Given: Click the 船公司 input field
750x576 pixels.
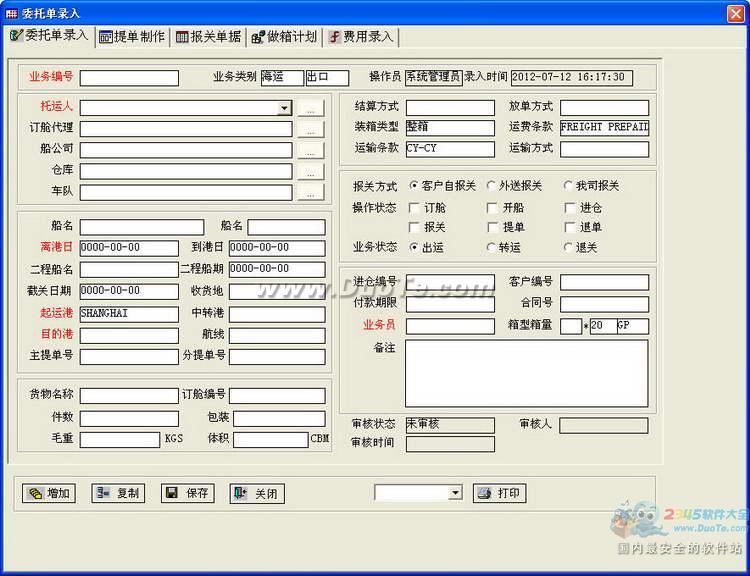Looking at the screenshot, I should coord(186,150).
